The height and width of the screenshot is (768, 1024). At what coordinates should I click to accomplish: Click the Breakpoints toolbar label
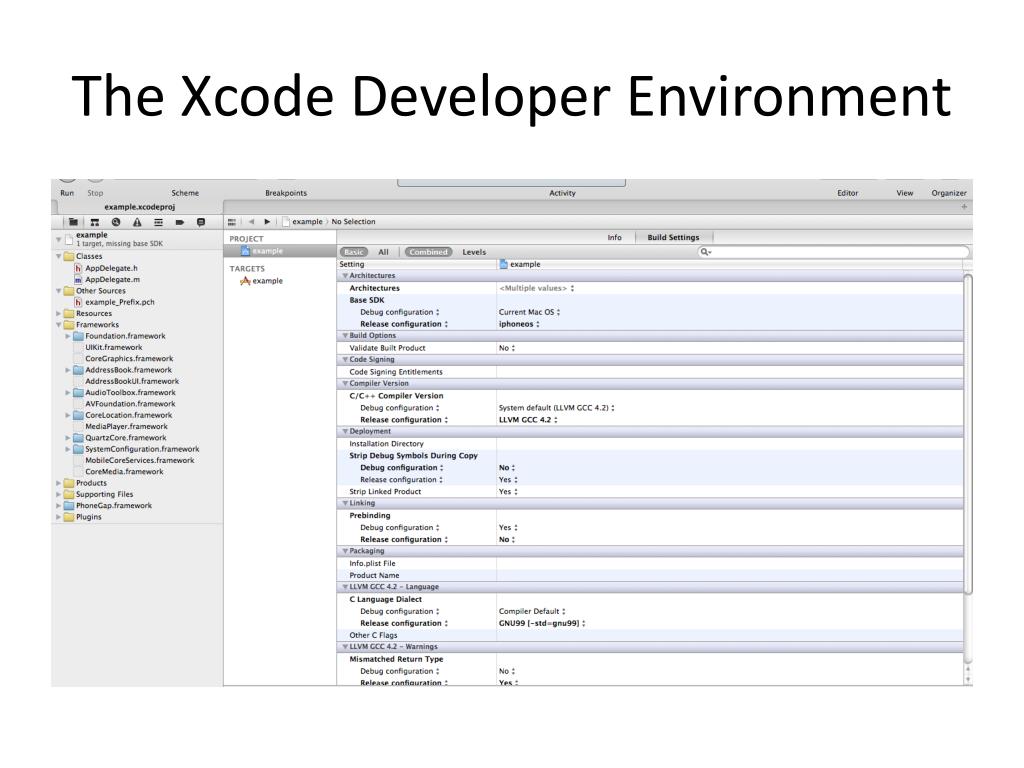coord(286,193)
